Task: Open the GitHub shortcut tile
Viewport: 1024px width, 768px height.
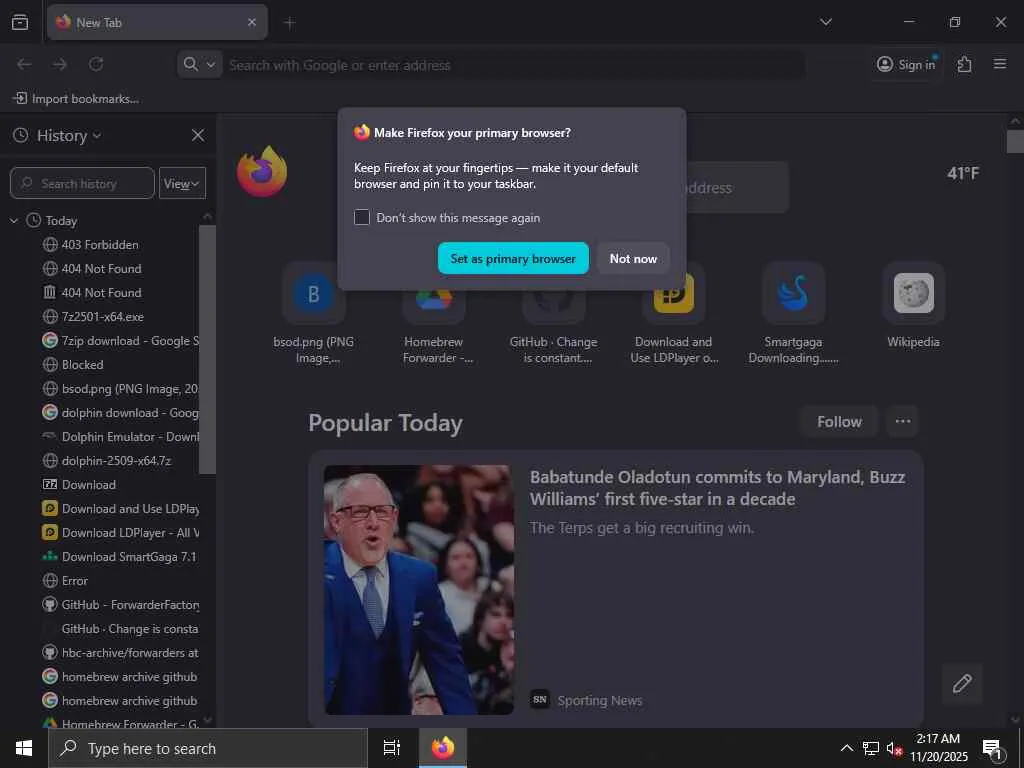Action: click(x=553, y=315)
